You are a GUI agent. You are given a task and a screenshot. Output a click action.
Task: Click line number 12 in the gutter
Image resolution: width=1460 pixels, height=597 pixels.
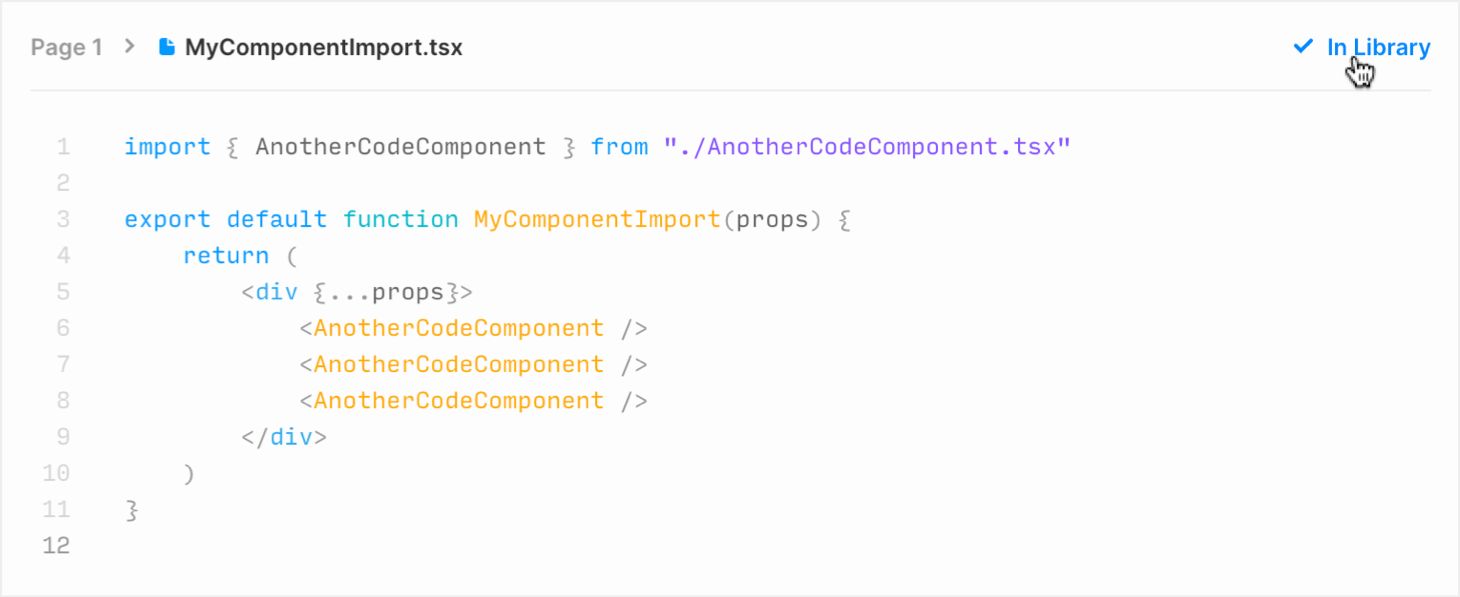point(56,545)
